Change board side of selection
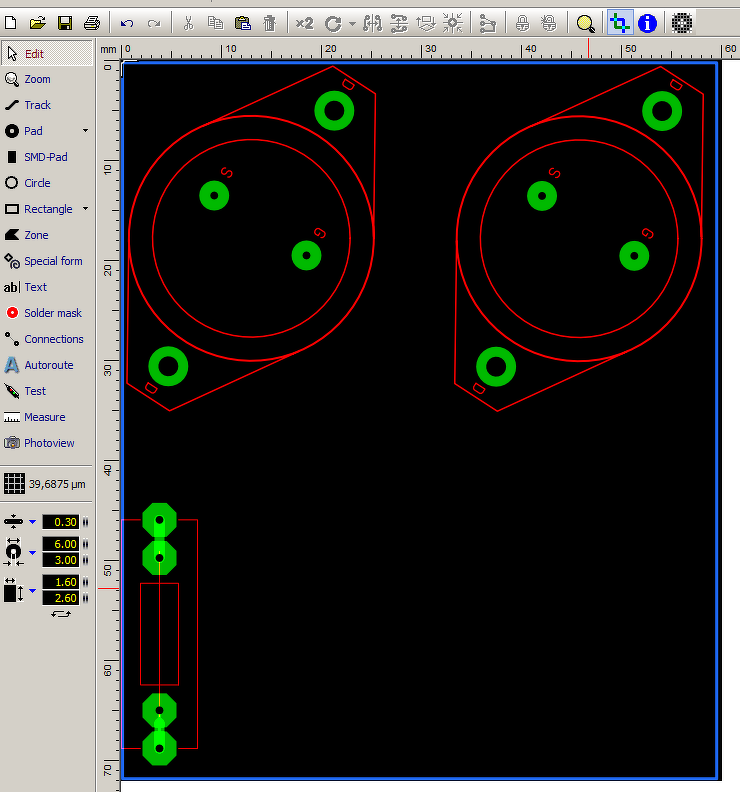The image size is (740, 792). (425, 23)
